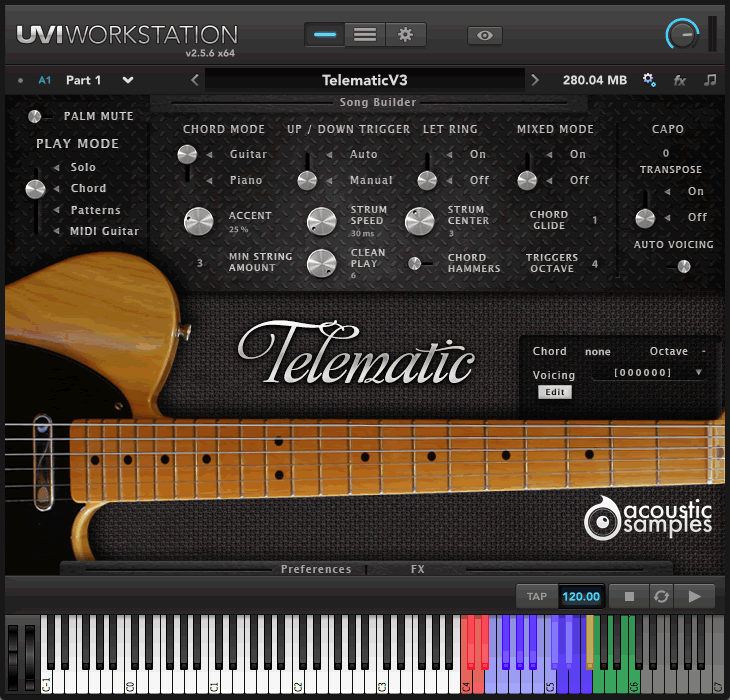Click the Min String Amount value 3
The image size is (730, 700).
click(200, 263)
